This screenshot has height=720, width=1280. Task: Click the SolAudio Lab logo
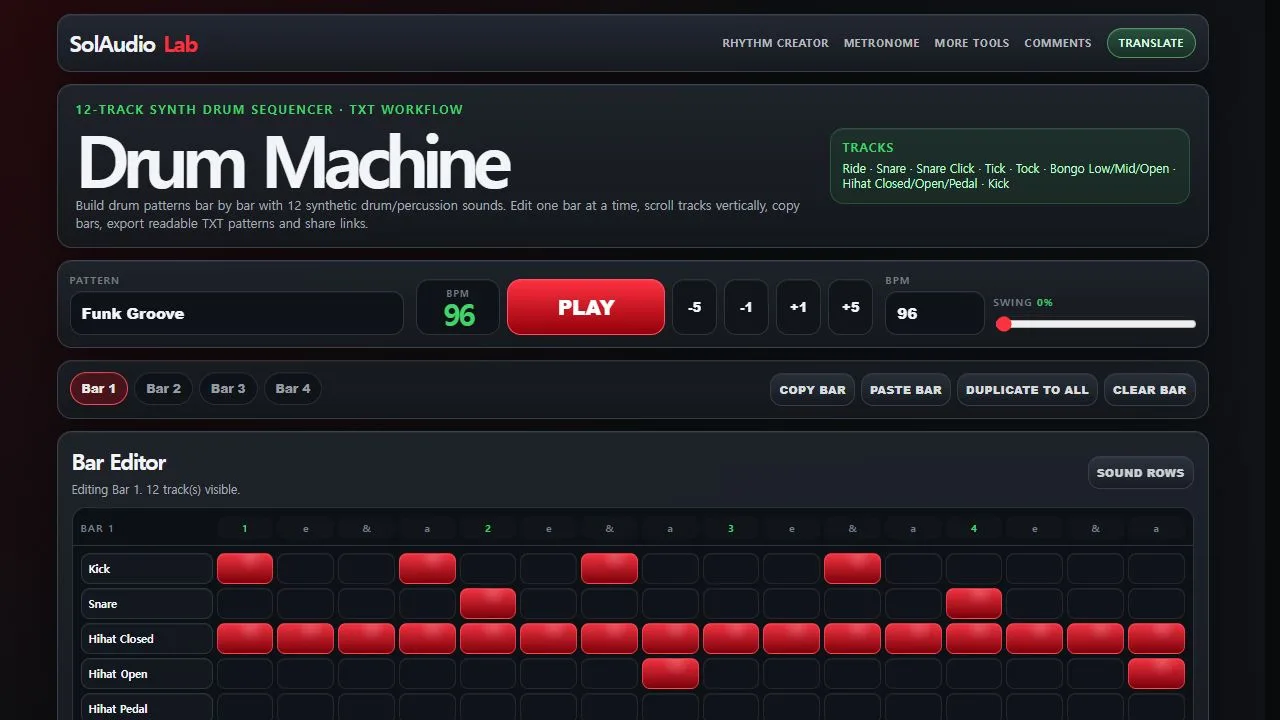point(134,44)
